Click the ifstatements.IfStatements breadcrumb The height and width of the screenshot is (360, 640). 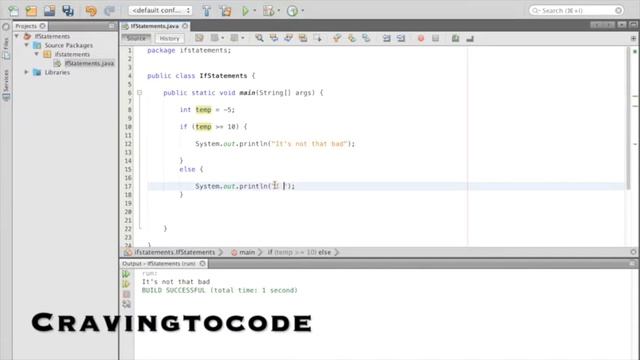coord(175,252)
